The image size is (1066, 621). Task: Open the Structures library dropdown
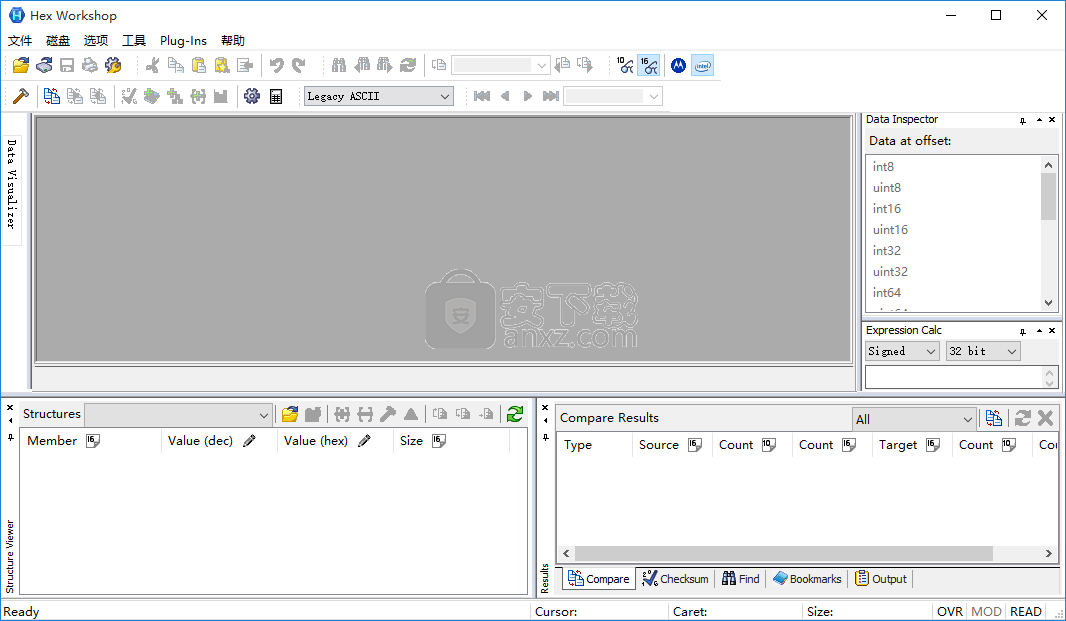[x=178, y=414]
